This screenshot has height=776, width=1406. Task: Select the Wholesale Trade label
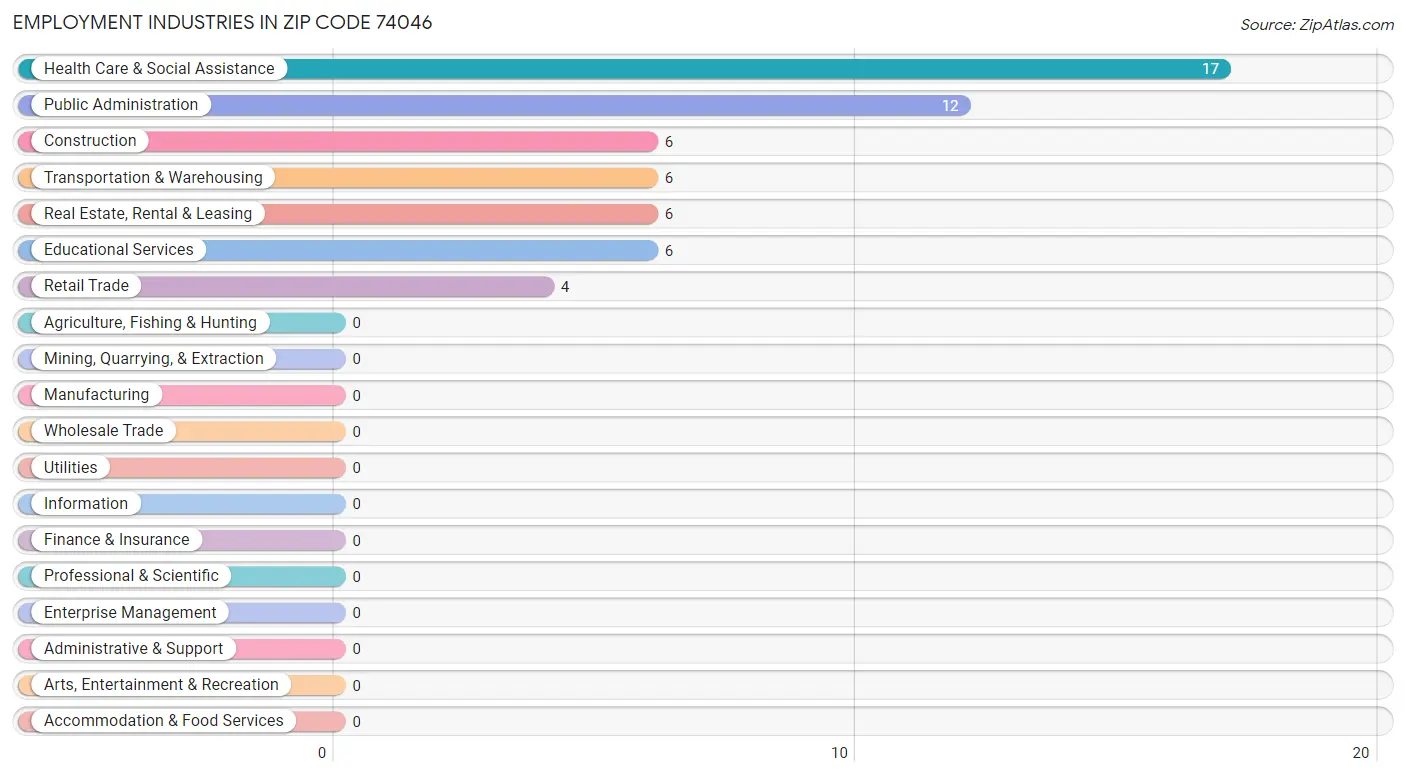coord(103,430)
